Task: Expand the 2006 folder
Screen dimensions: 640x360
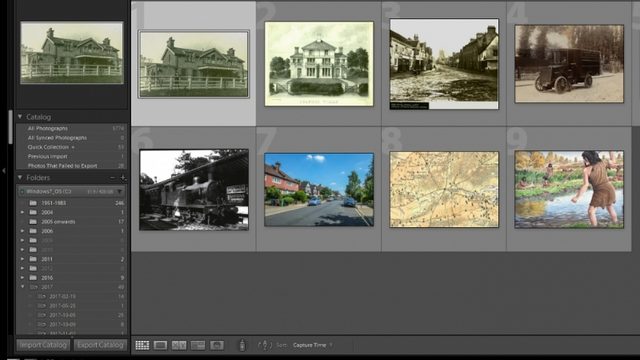Action: click(22, 231)
